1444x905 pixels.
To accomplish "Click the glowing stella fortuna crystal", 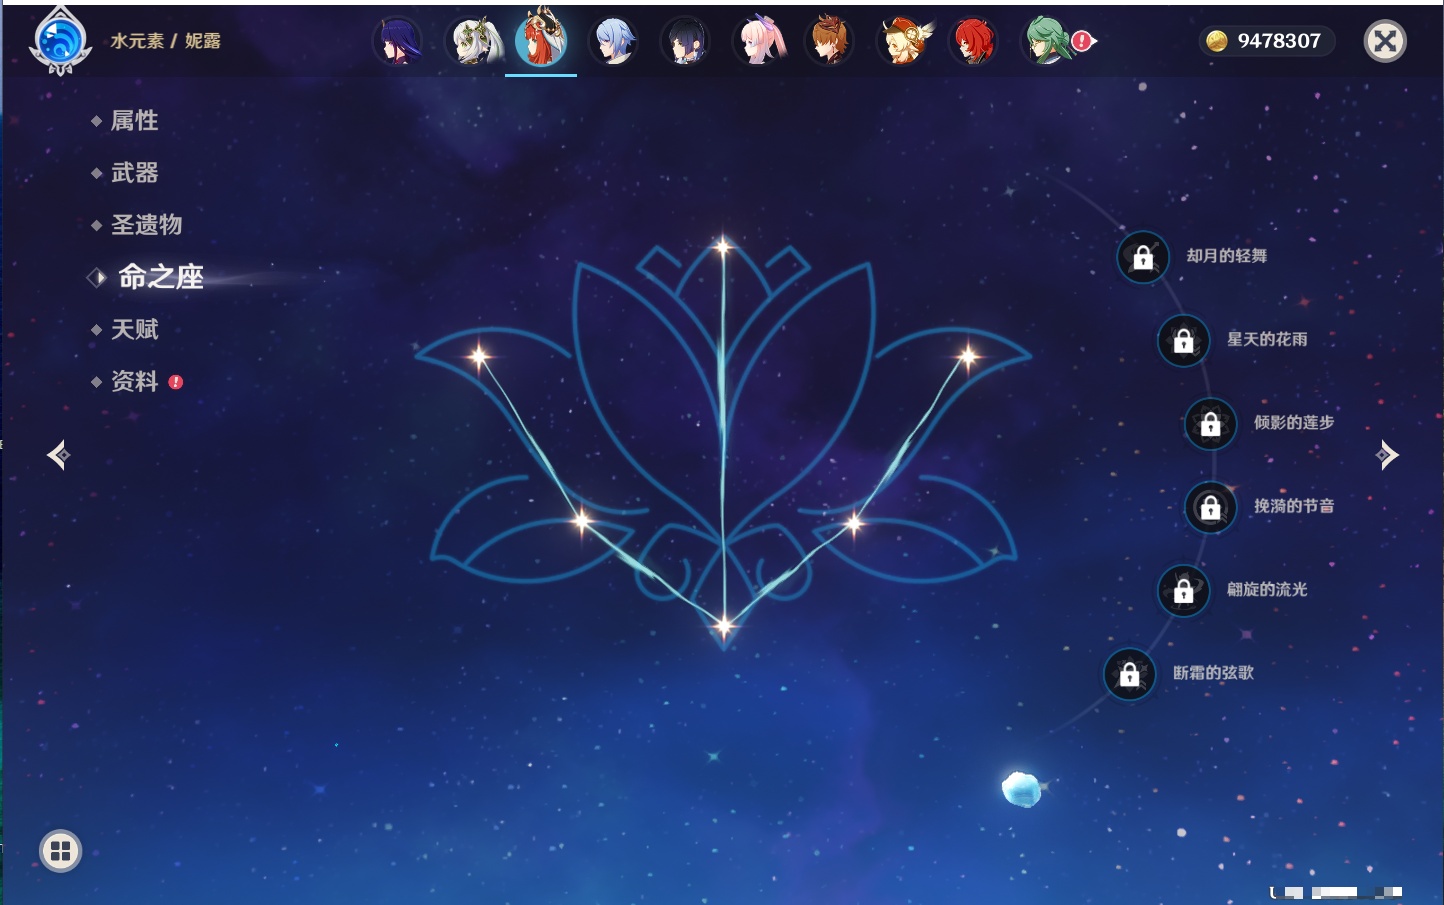I will coord(1021,788).
